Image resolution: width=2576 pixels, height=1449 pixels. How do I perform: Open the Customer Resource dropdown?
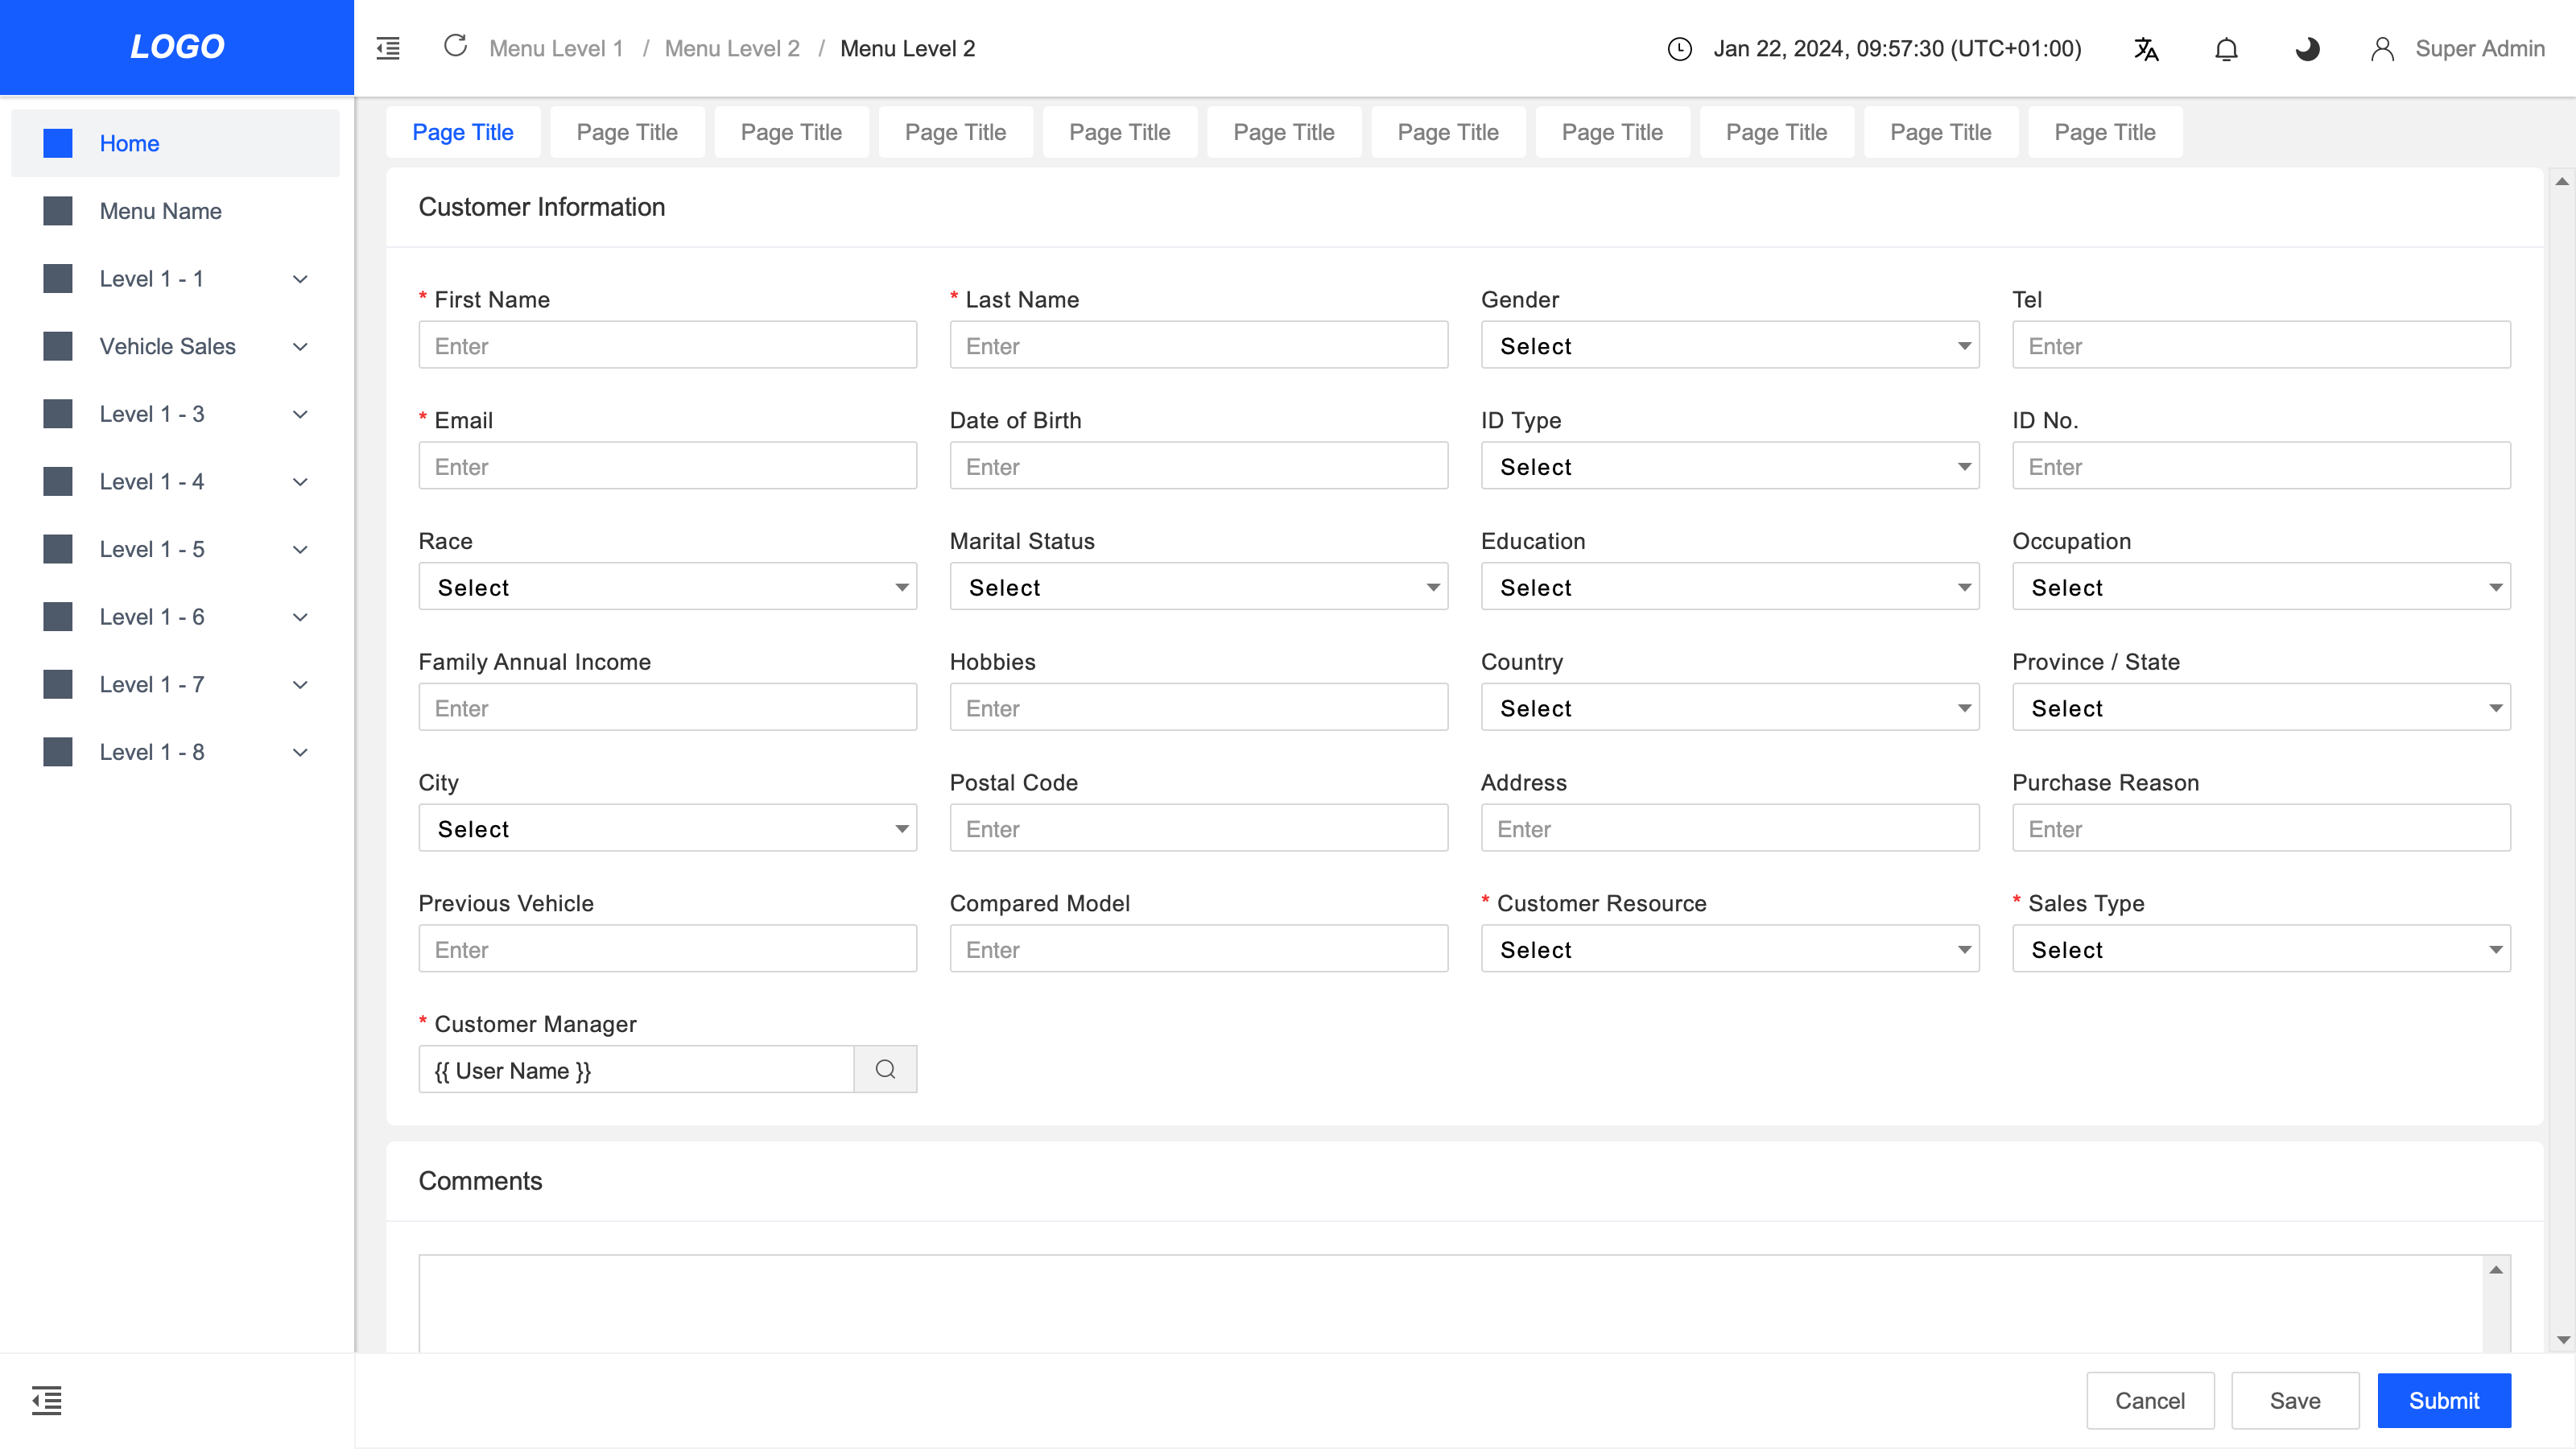(x=1730, y=949)
